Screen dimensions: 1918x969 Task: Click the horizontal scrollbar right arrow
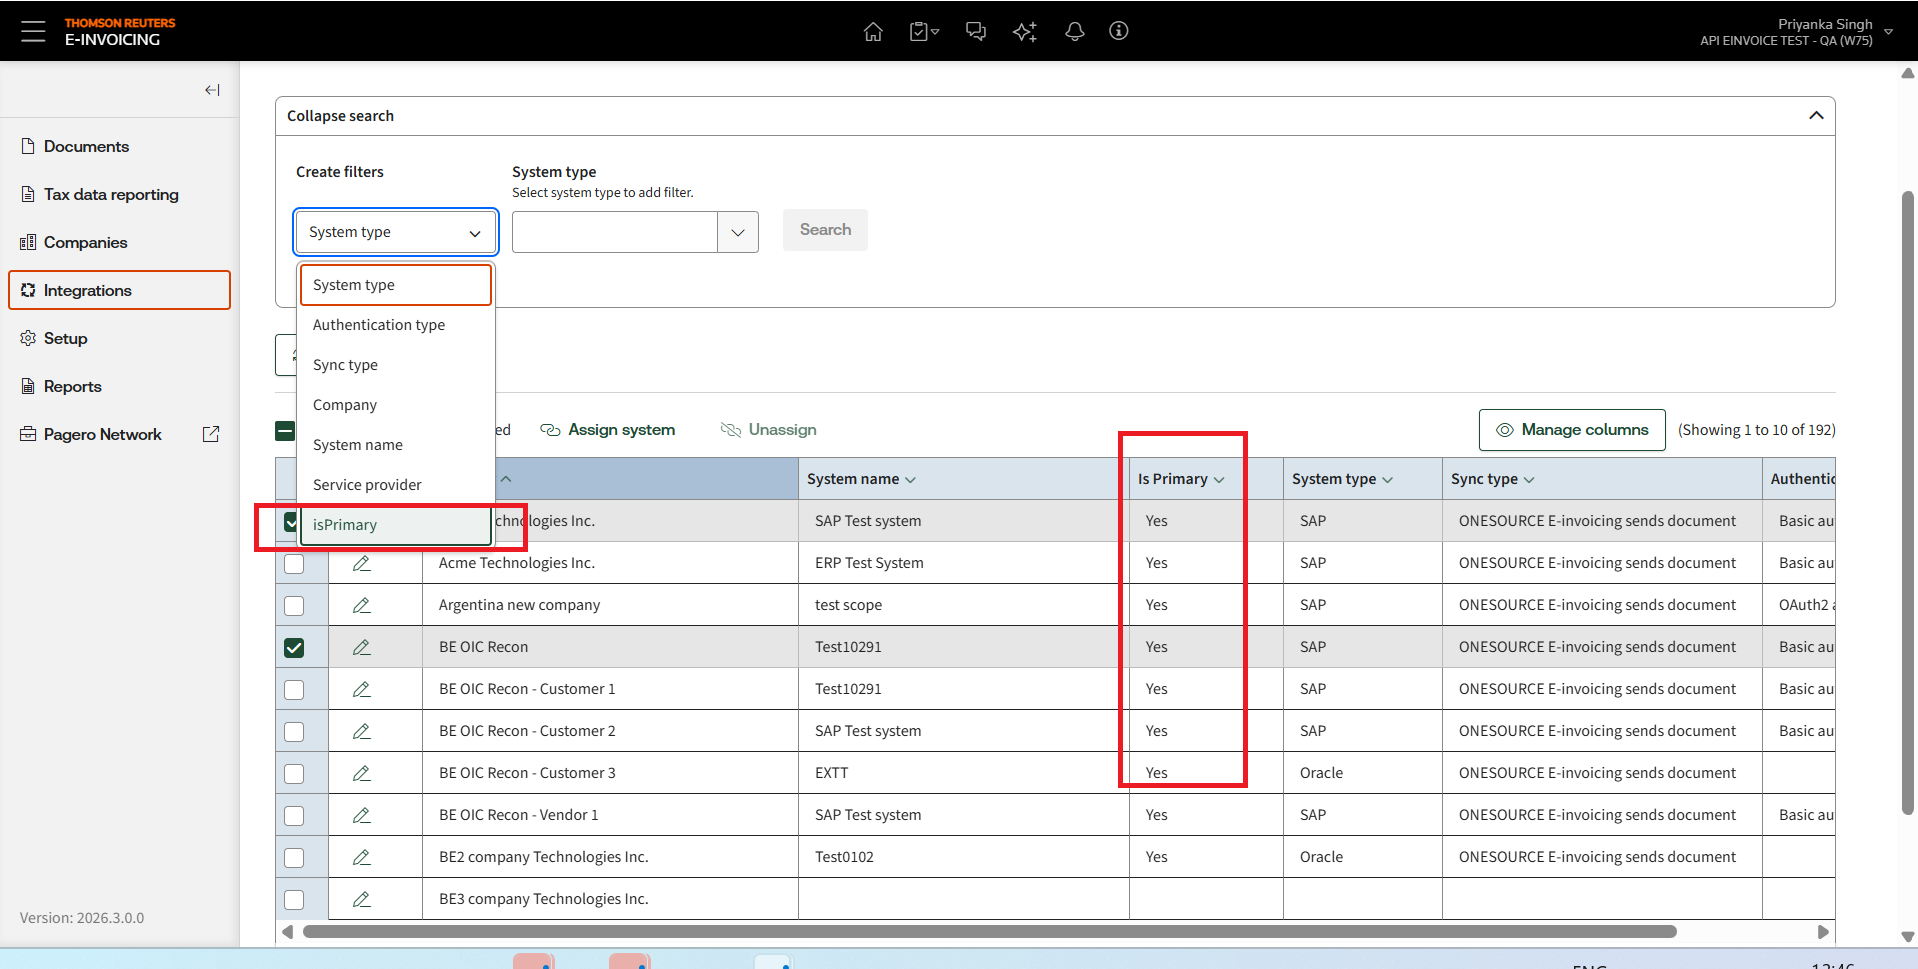tap(1823, 932)
